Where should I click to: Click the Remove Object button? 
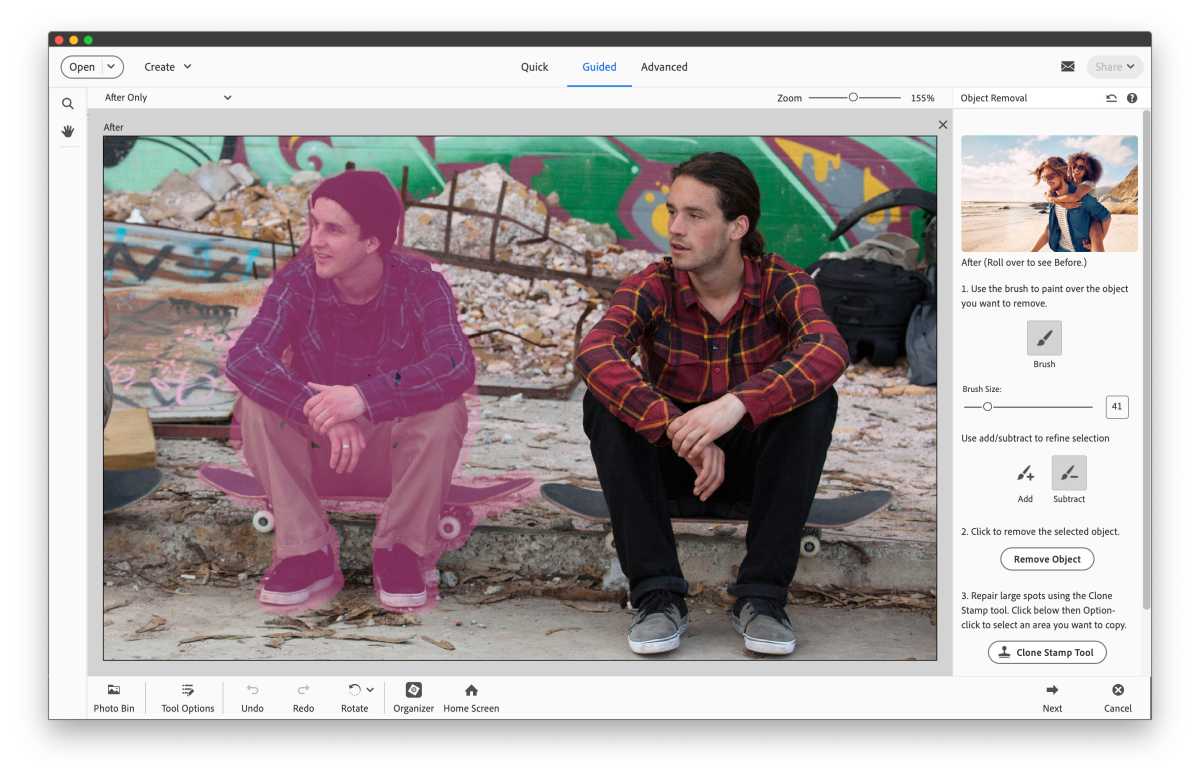click(1047, 559)
